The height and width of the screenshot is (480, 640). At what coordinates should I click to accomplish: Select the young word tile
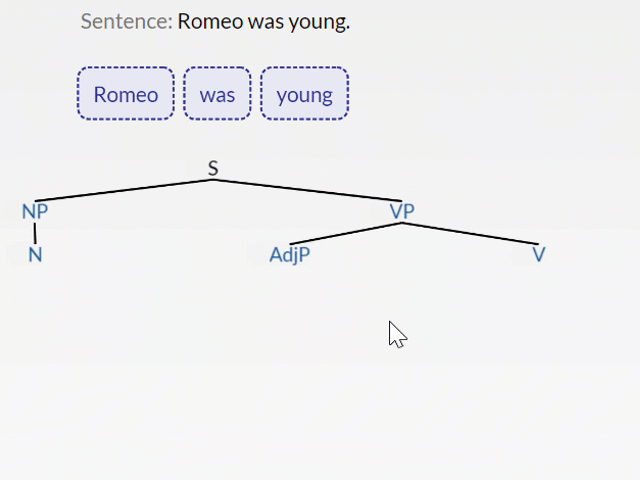point(304,94)
